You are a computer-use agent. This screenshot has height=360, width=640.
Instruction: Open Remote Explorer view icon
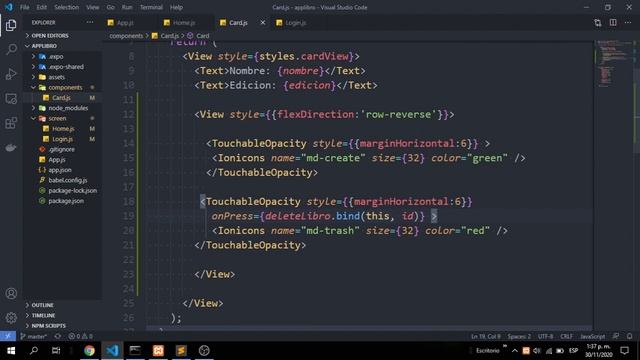pyautogui.click(x=11, y=99)
